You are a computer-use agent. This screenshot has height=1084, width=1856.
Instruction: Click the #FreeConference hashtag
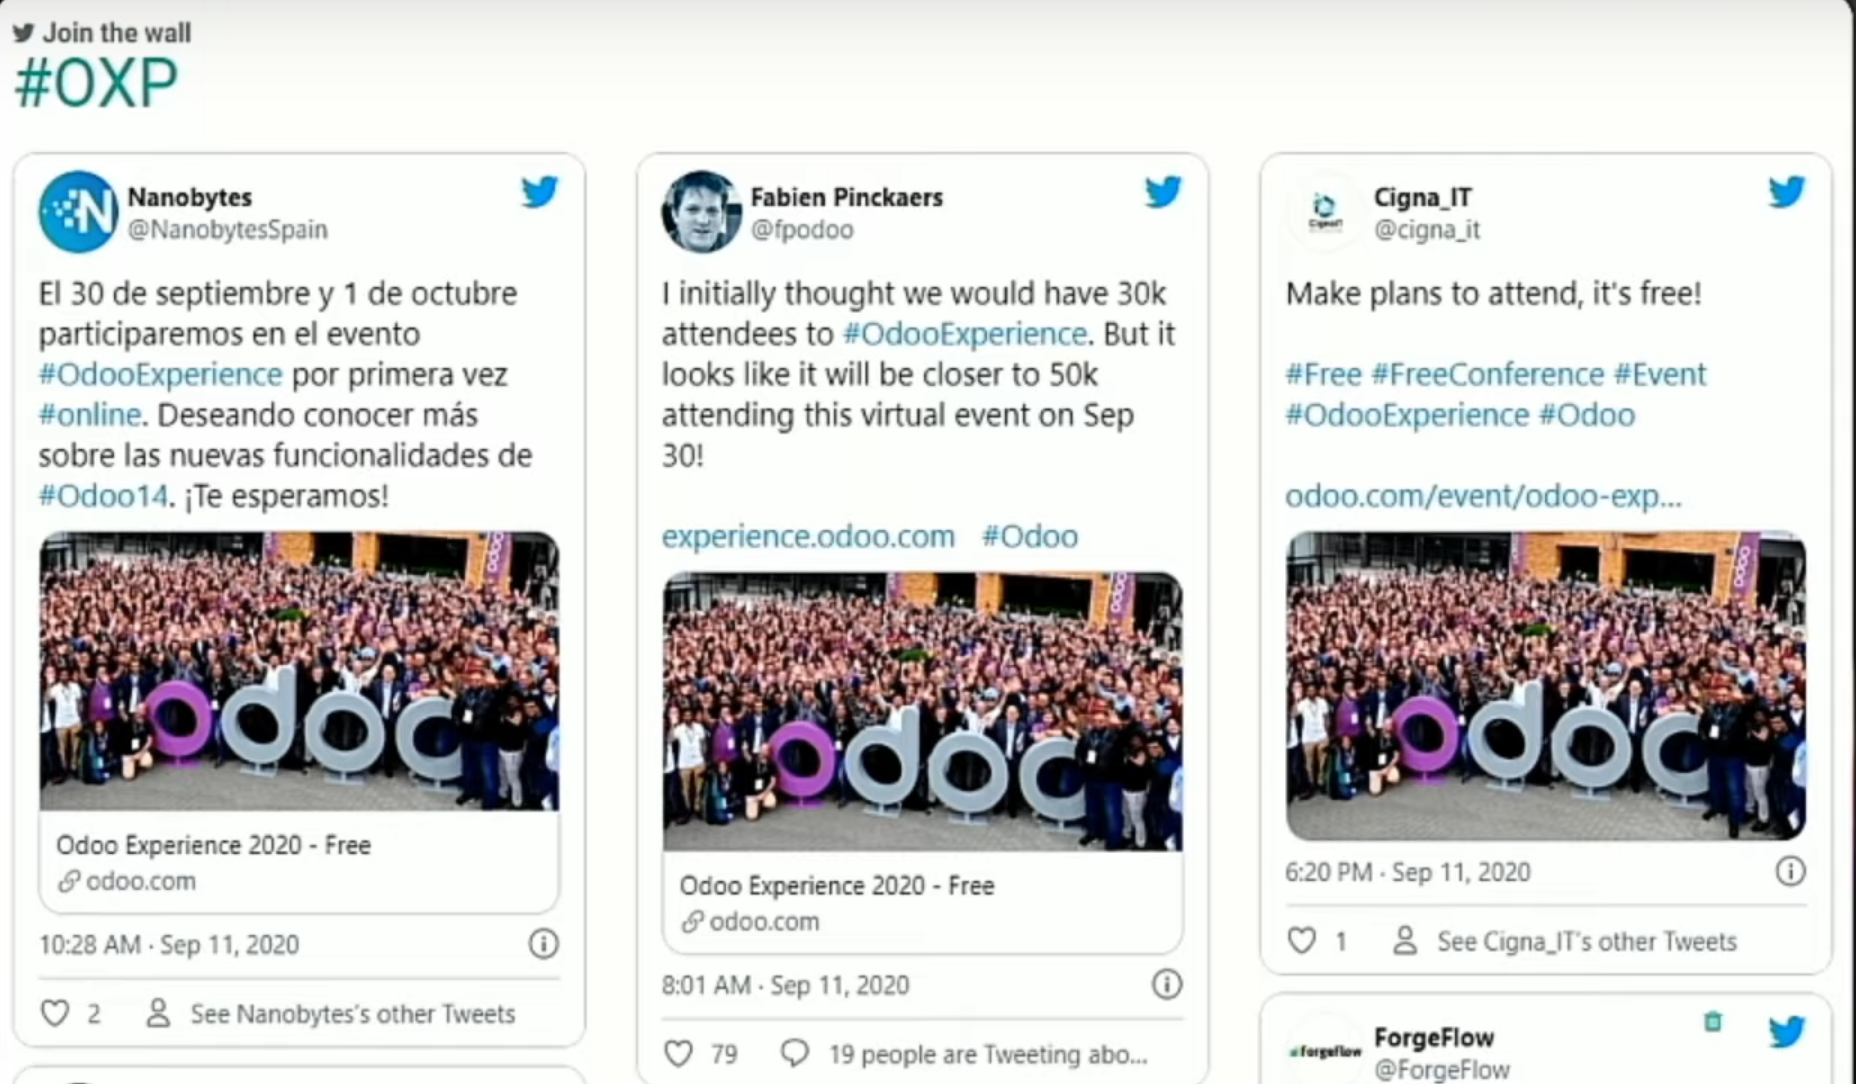[1488, 374]
